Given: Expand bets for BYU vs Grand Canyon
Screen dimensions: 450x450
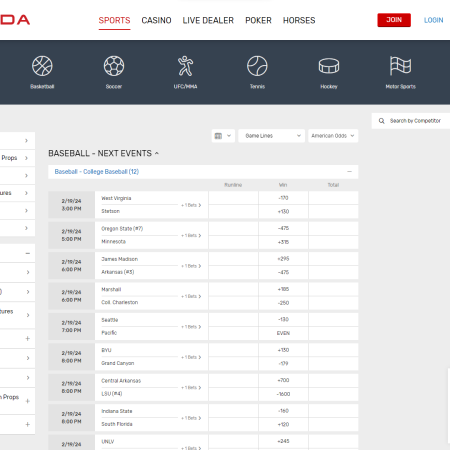Looking at the screenshot, I should coord(191,357).
